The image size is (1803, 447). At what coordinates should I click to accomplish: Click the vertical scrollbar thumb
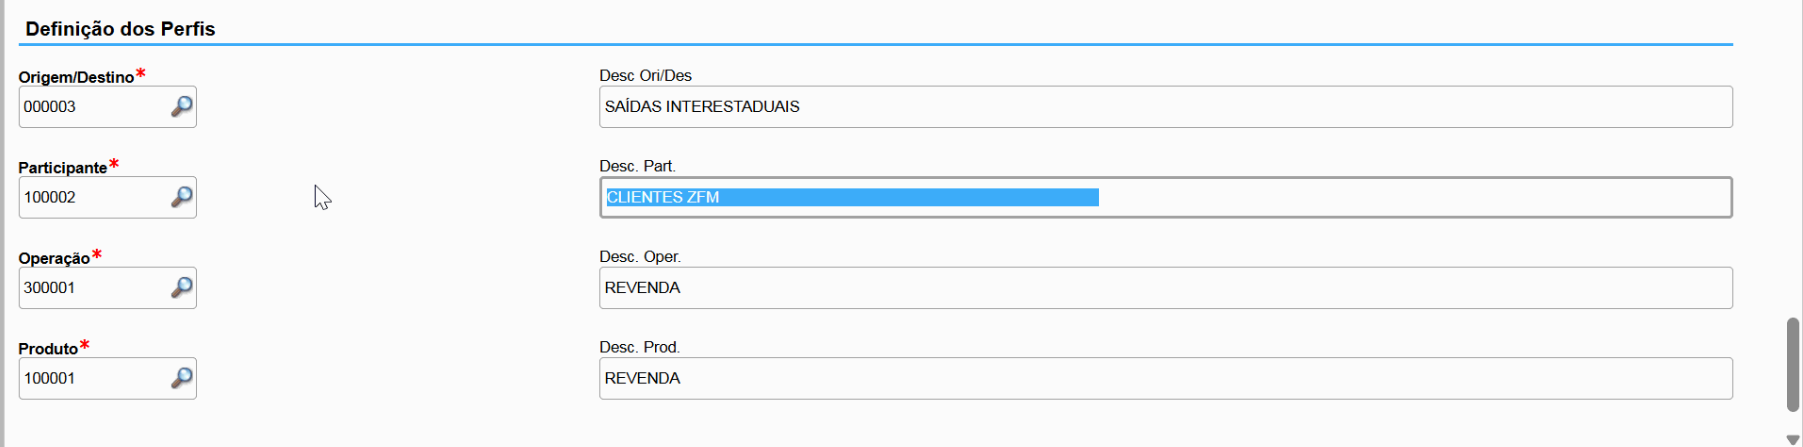(x=1793, y=363)
